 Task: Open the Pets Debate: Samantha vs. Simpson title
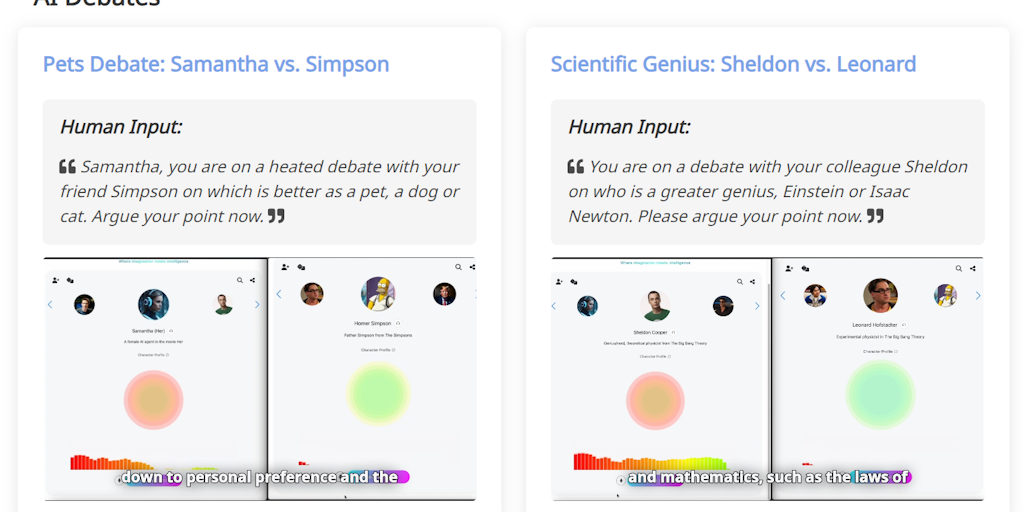(x=216, y=65)
